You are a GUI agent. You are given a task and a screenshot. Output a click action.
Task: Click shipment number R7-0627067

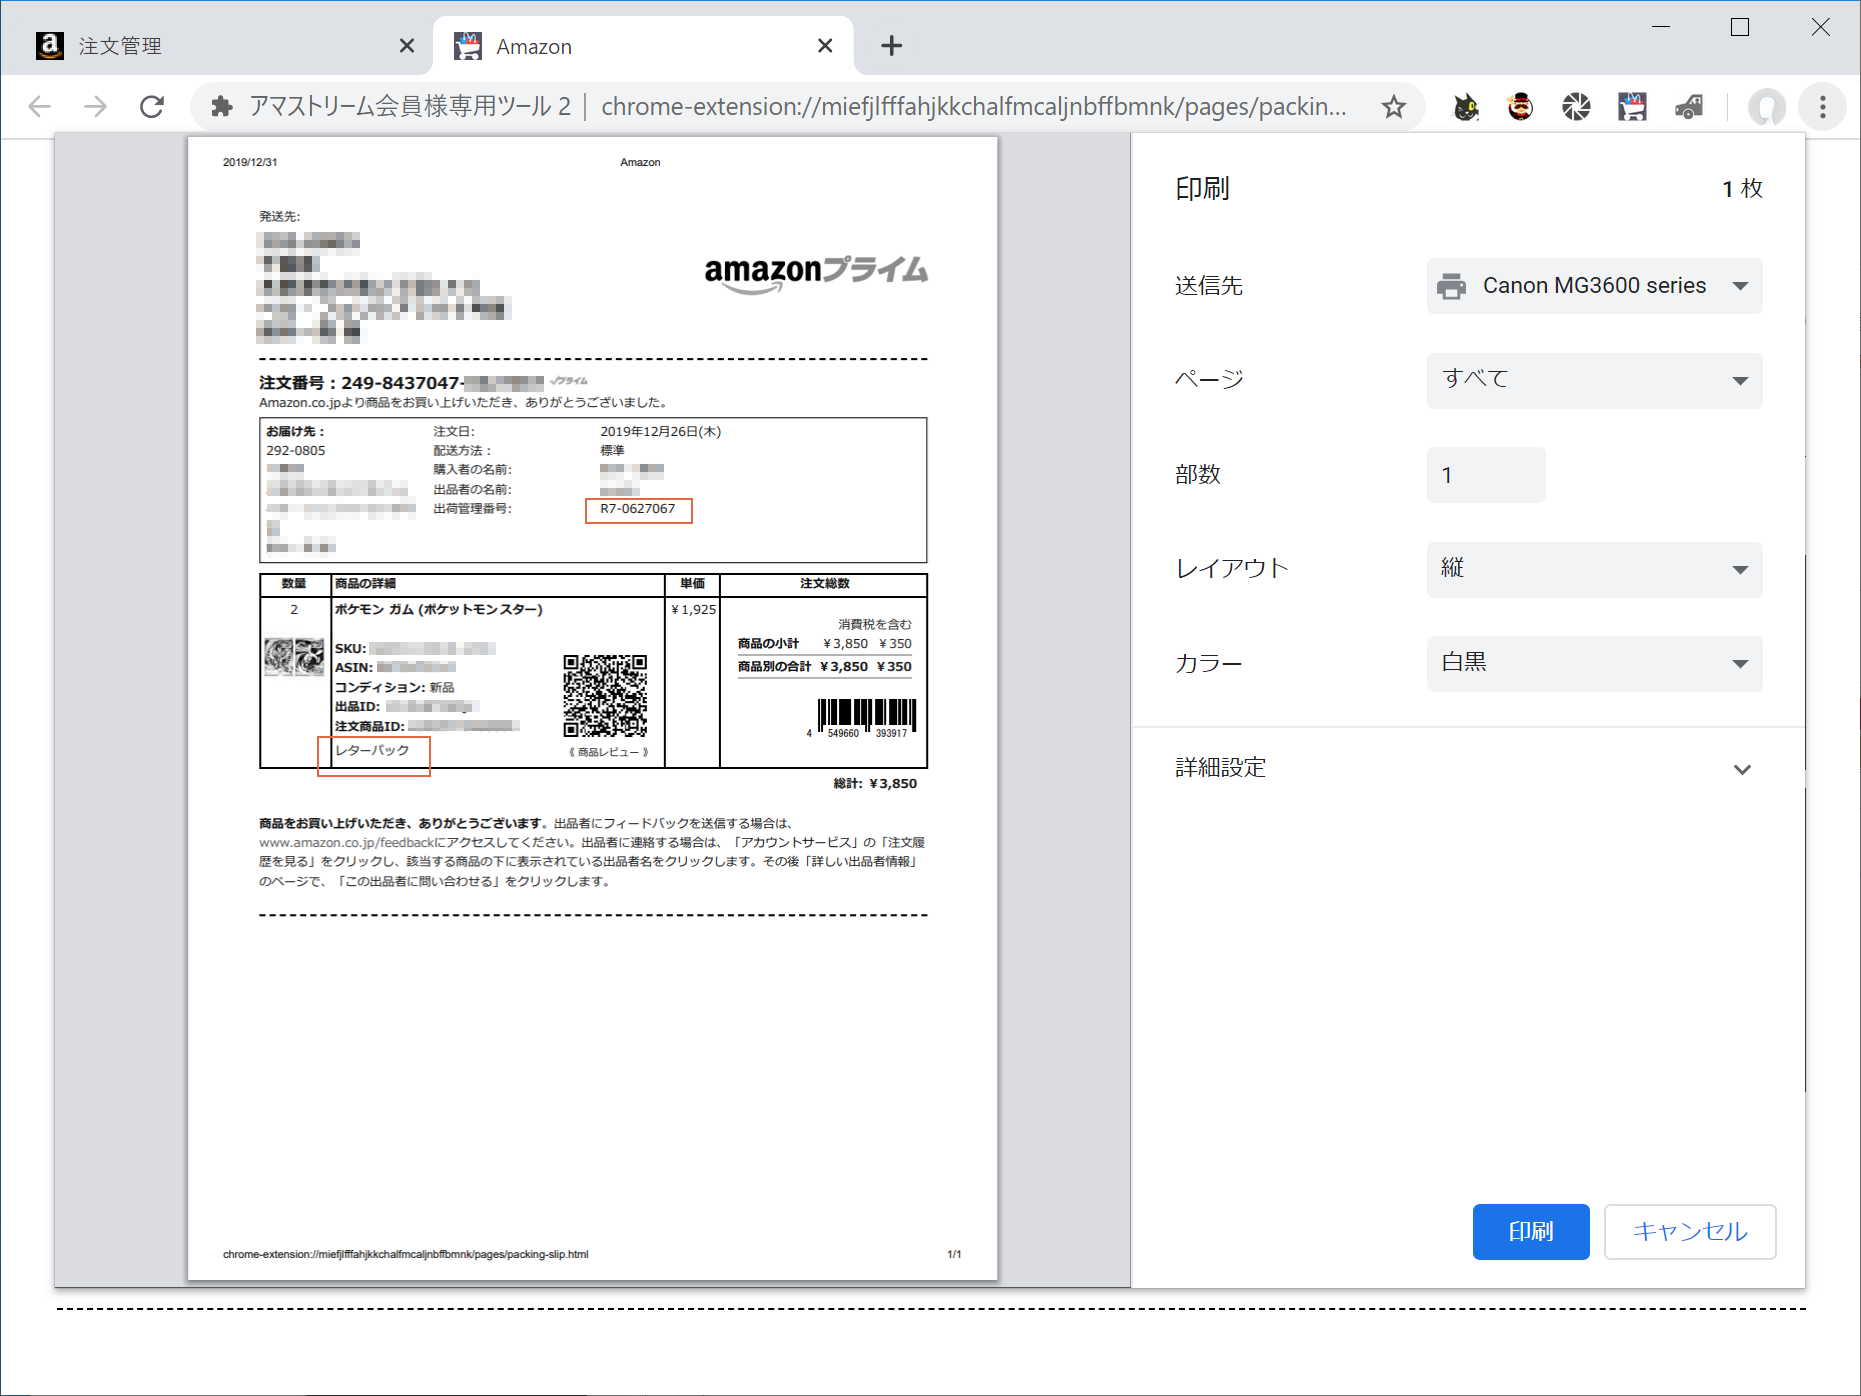638,509
